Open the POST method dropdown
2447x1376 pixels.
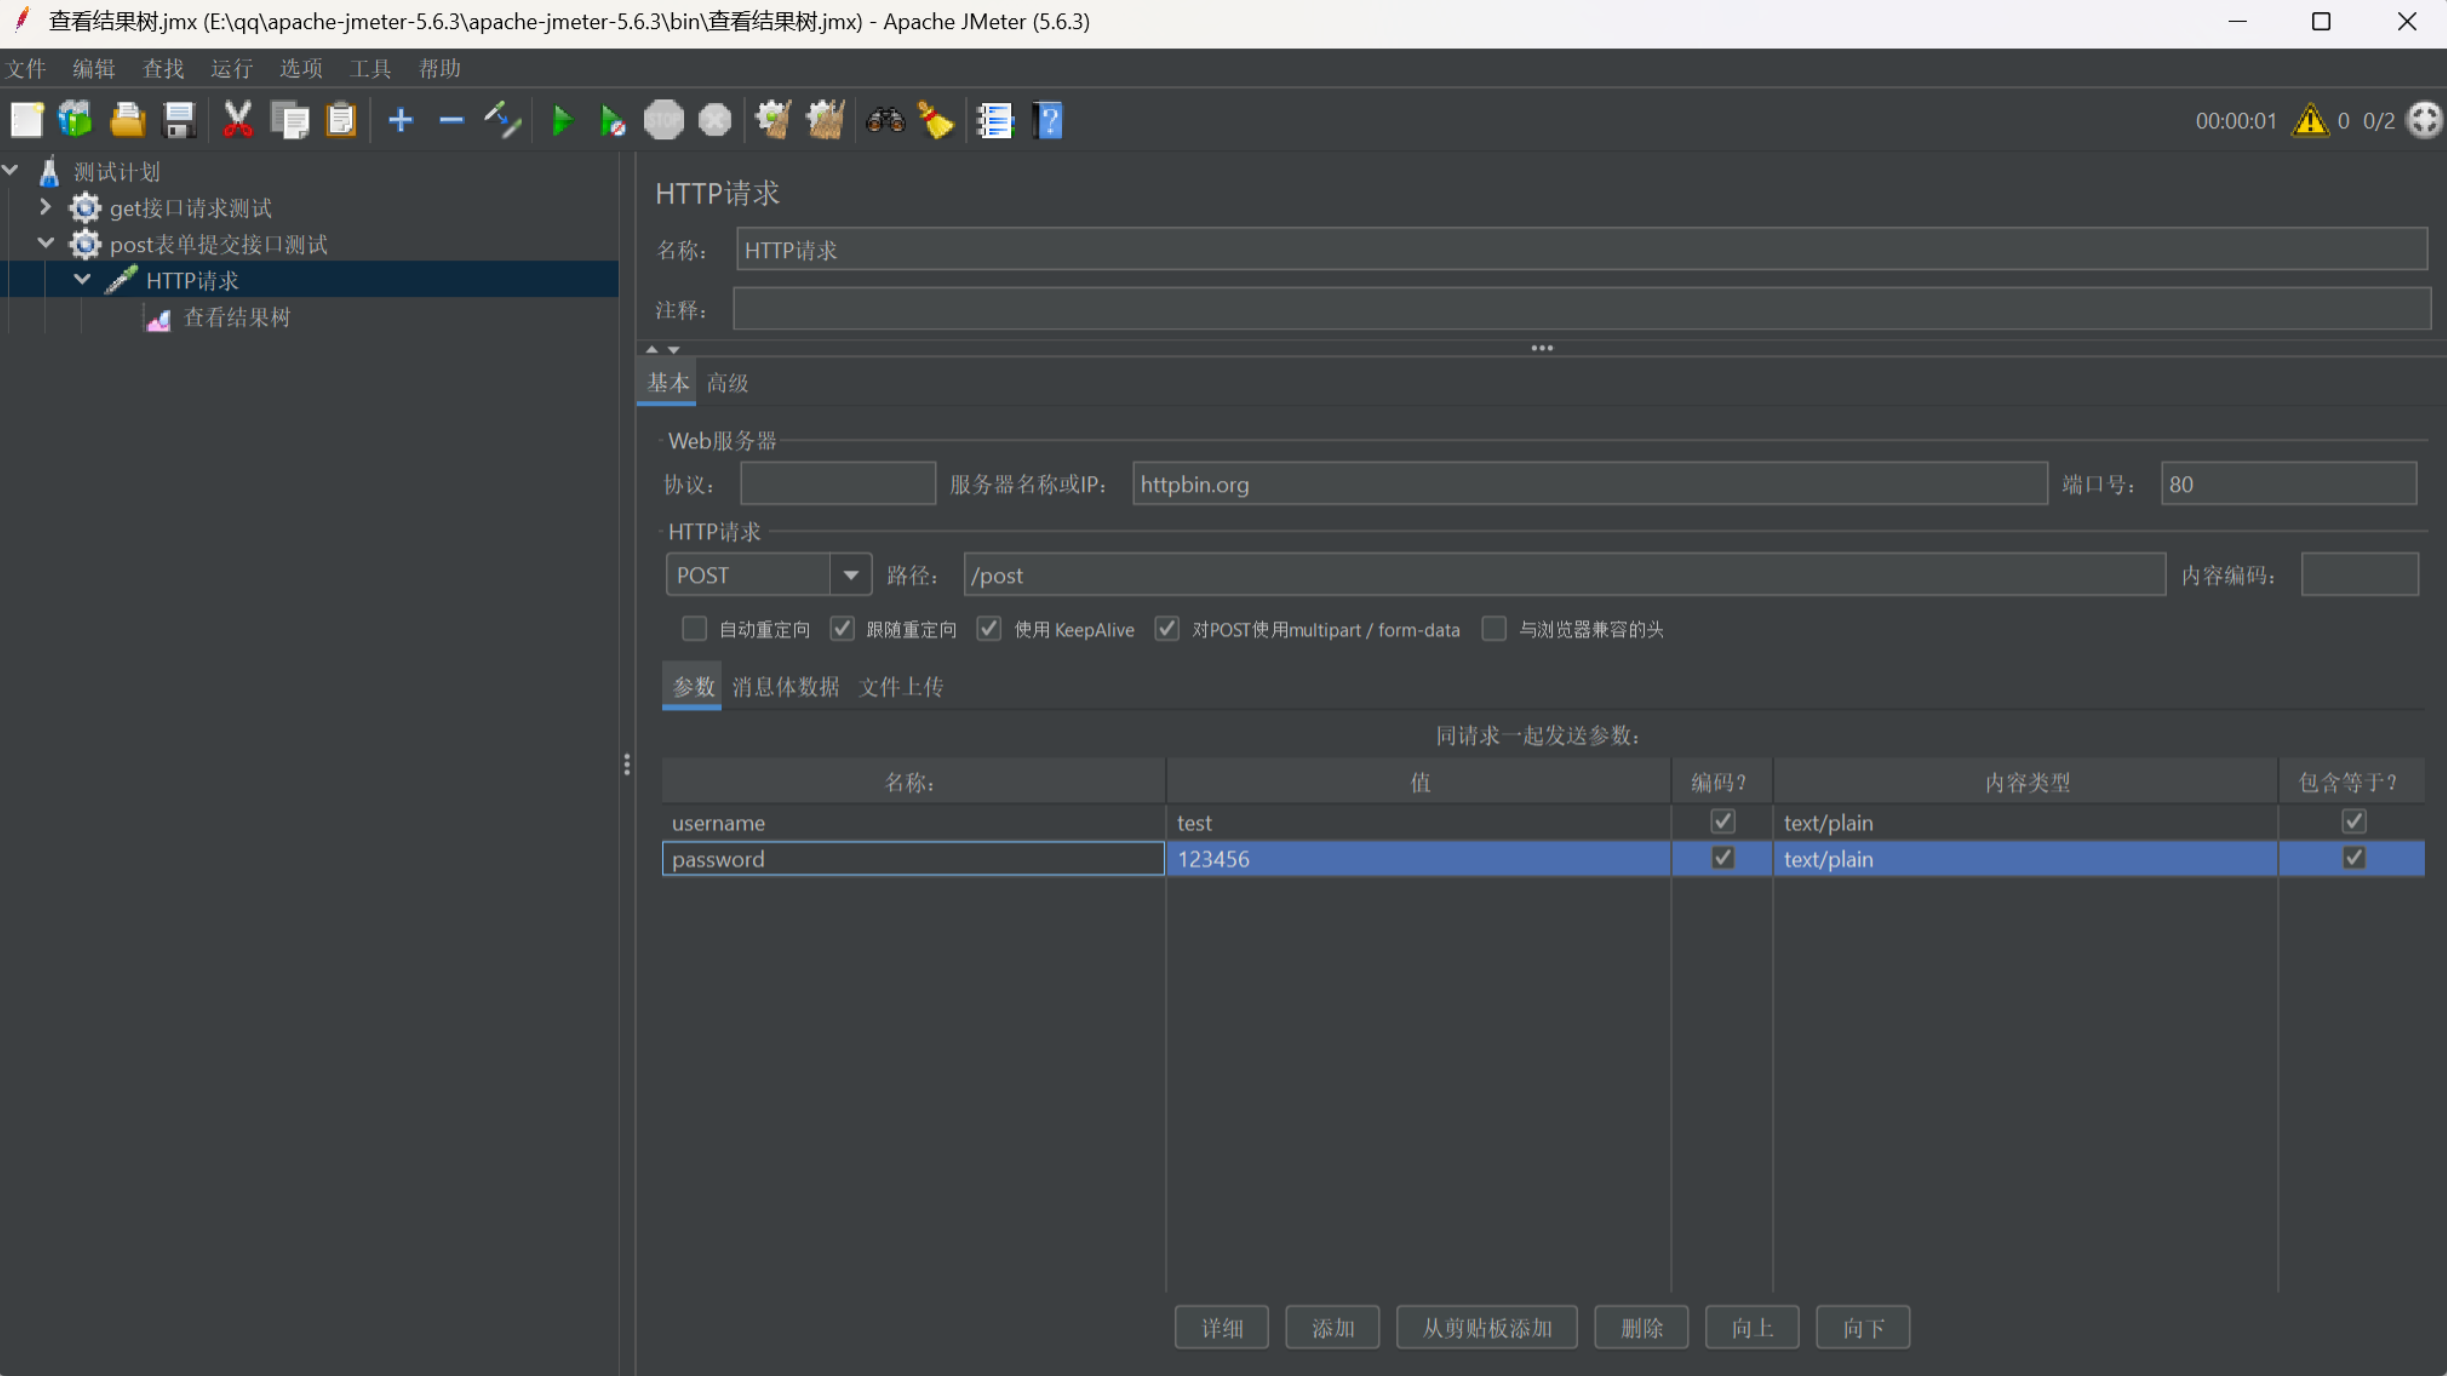[850, 575]
